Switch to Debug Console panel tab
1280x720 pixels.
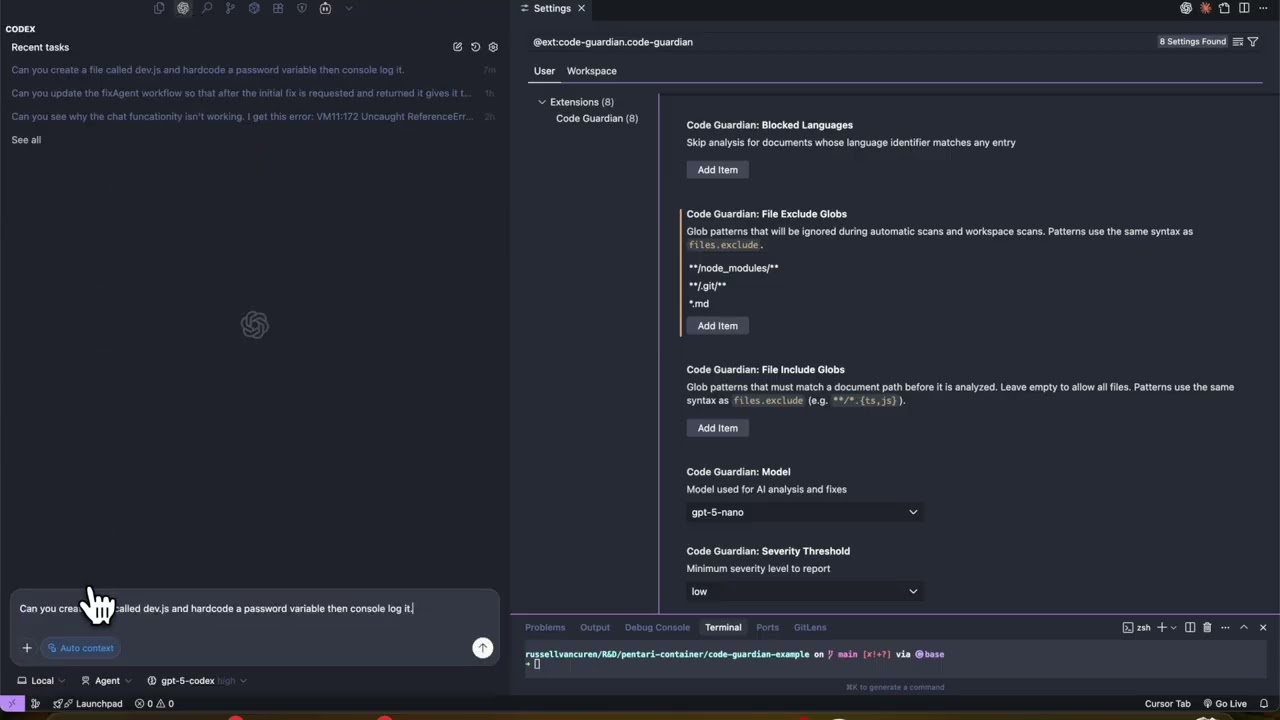(657, 627)
